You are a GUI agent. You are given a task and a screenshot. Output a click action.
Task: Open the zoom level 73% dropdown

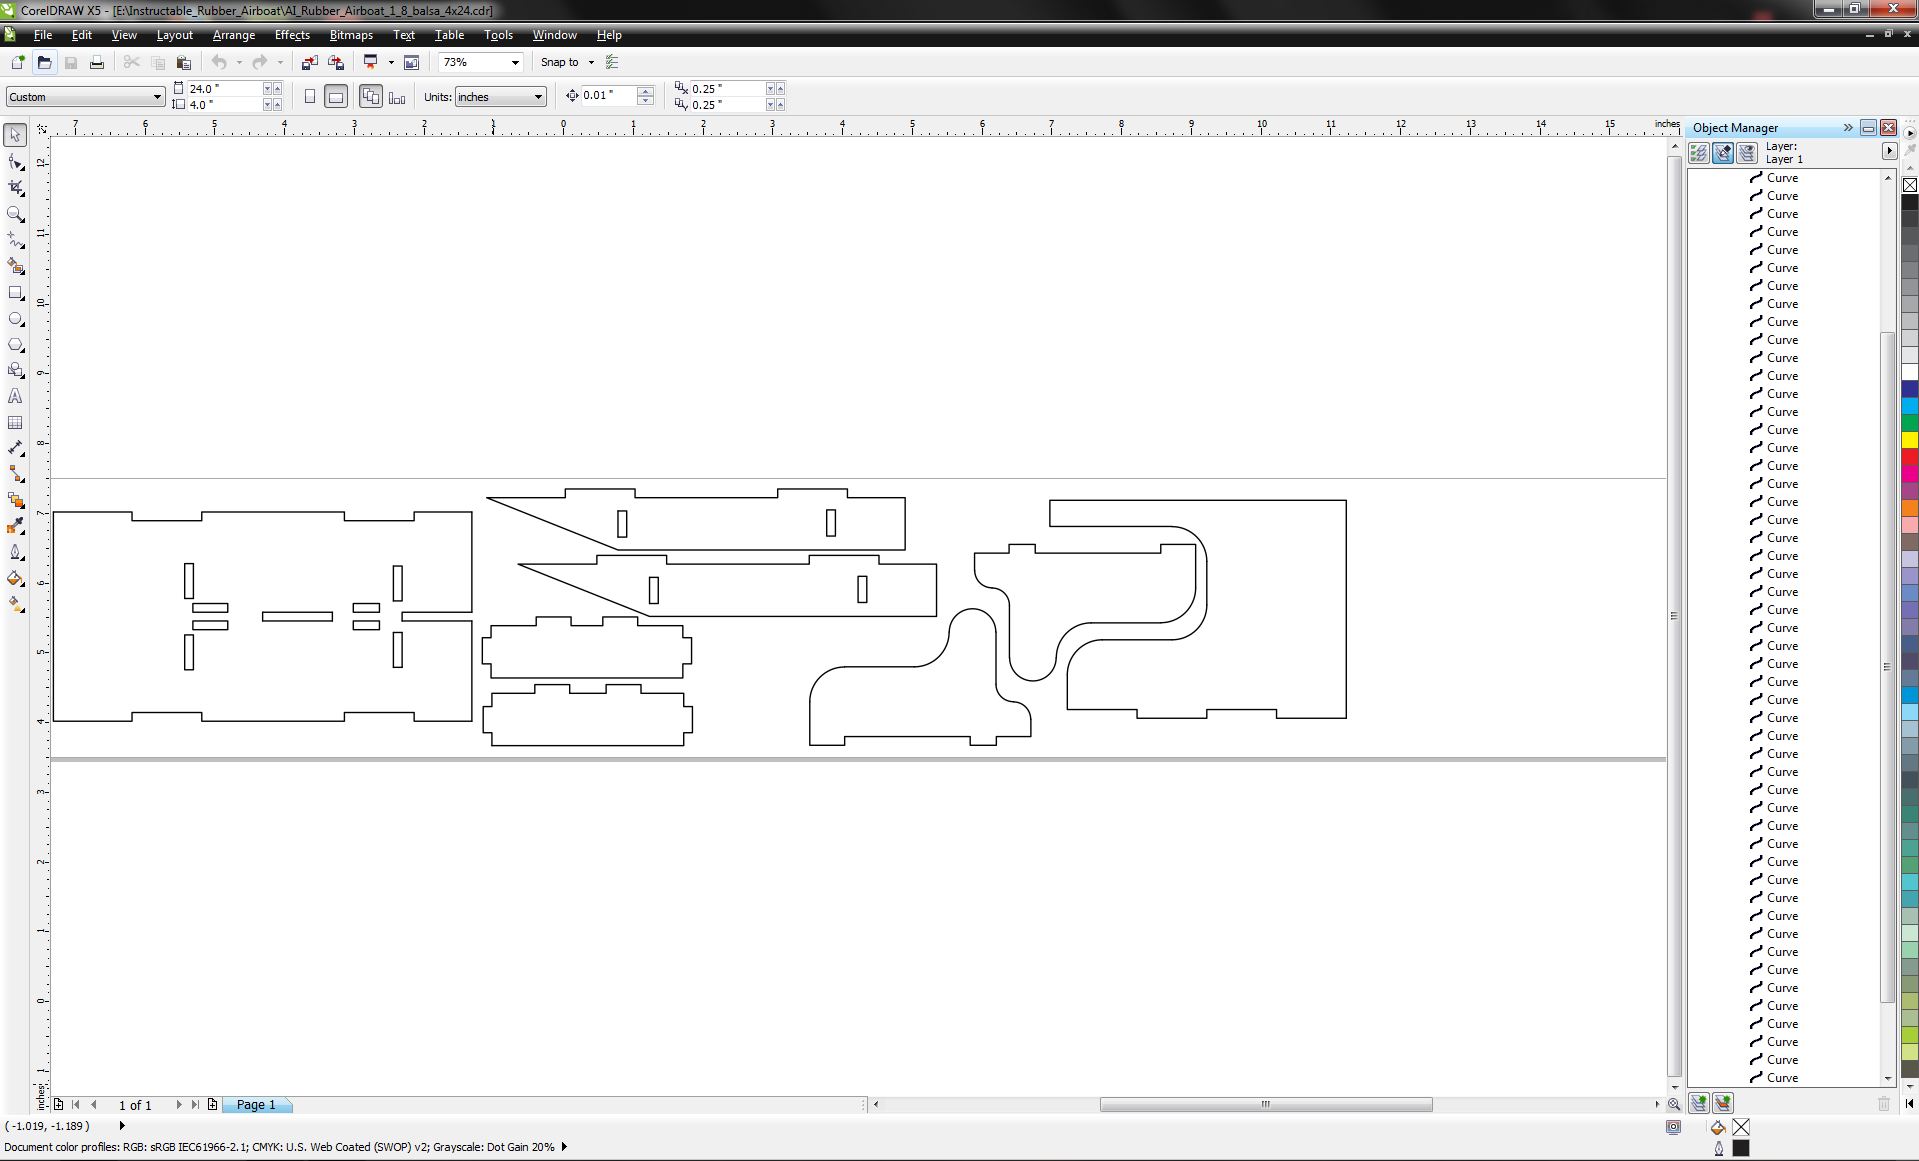[x=515, y=62]
